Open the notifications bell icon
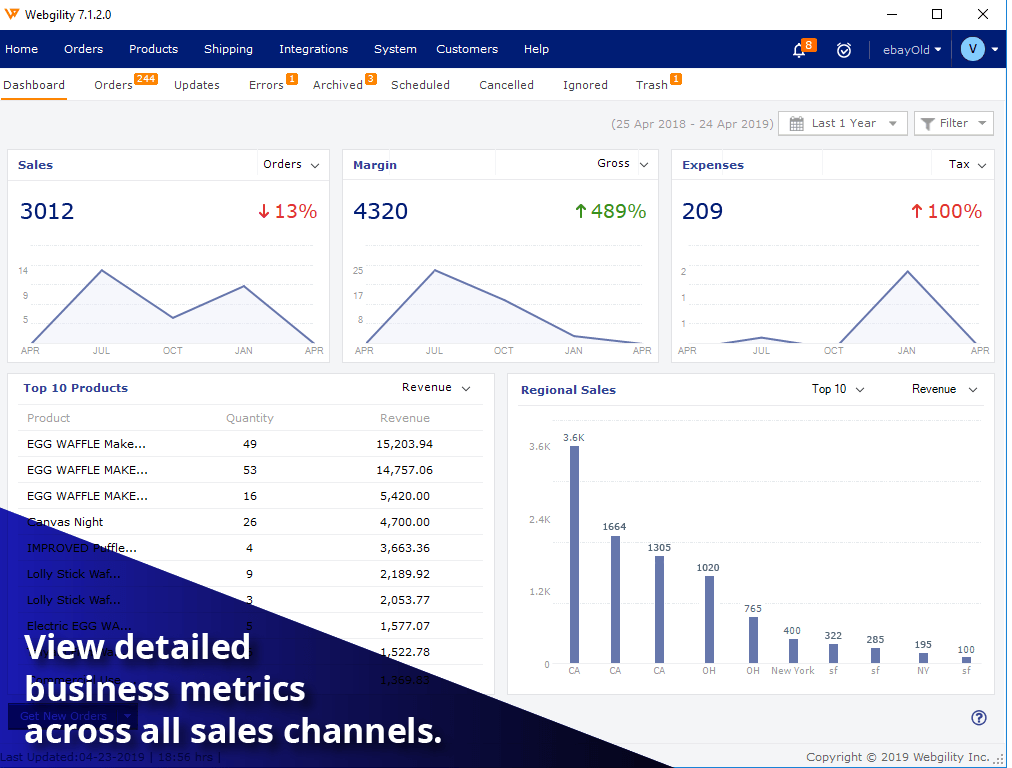1012x768 pixels. tap(799, 50)
